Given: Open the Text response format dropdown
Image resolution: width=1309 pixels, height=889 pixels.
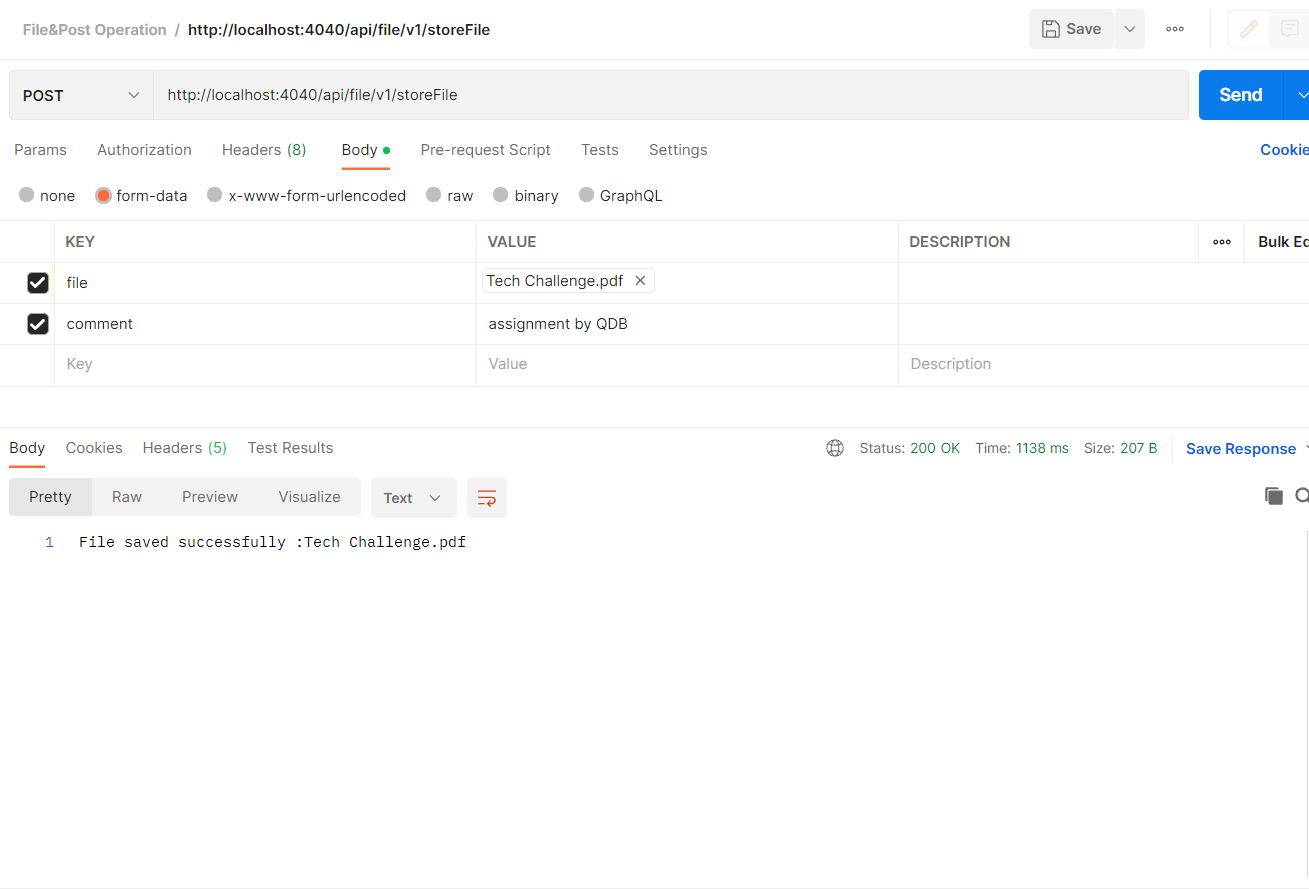Looking at the screenshot, I should [x=413, y=497].
